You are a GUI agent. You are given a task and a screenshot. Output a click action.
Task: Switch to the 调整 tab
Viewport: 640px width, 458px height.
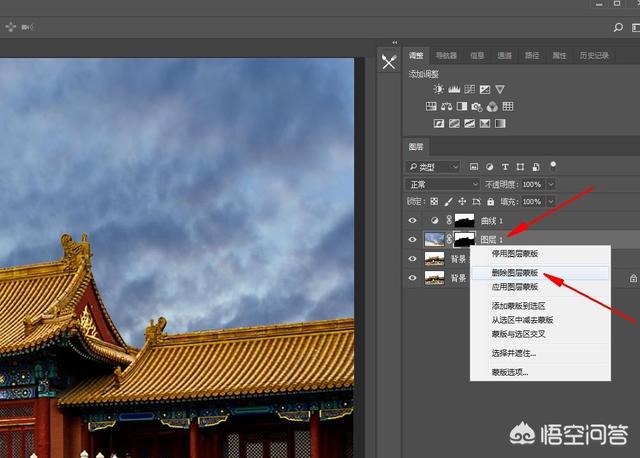click(x=416, y=56)
